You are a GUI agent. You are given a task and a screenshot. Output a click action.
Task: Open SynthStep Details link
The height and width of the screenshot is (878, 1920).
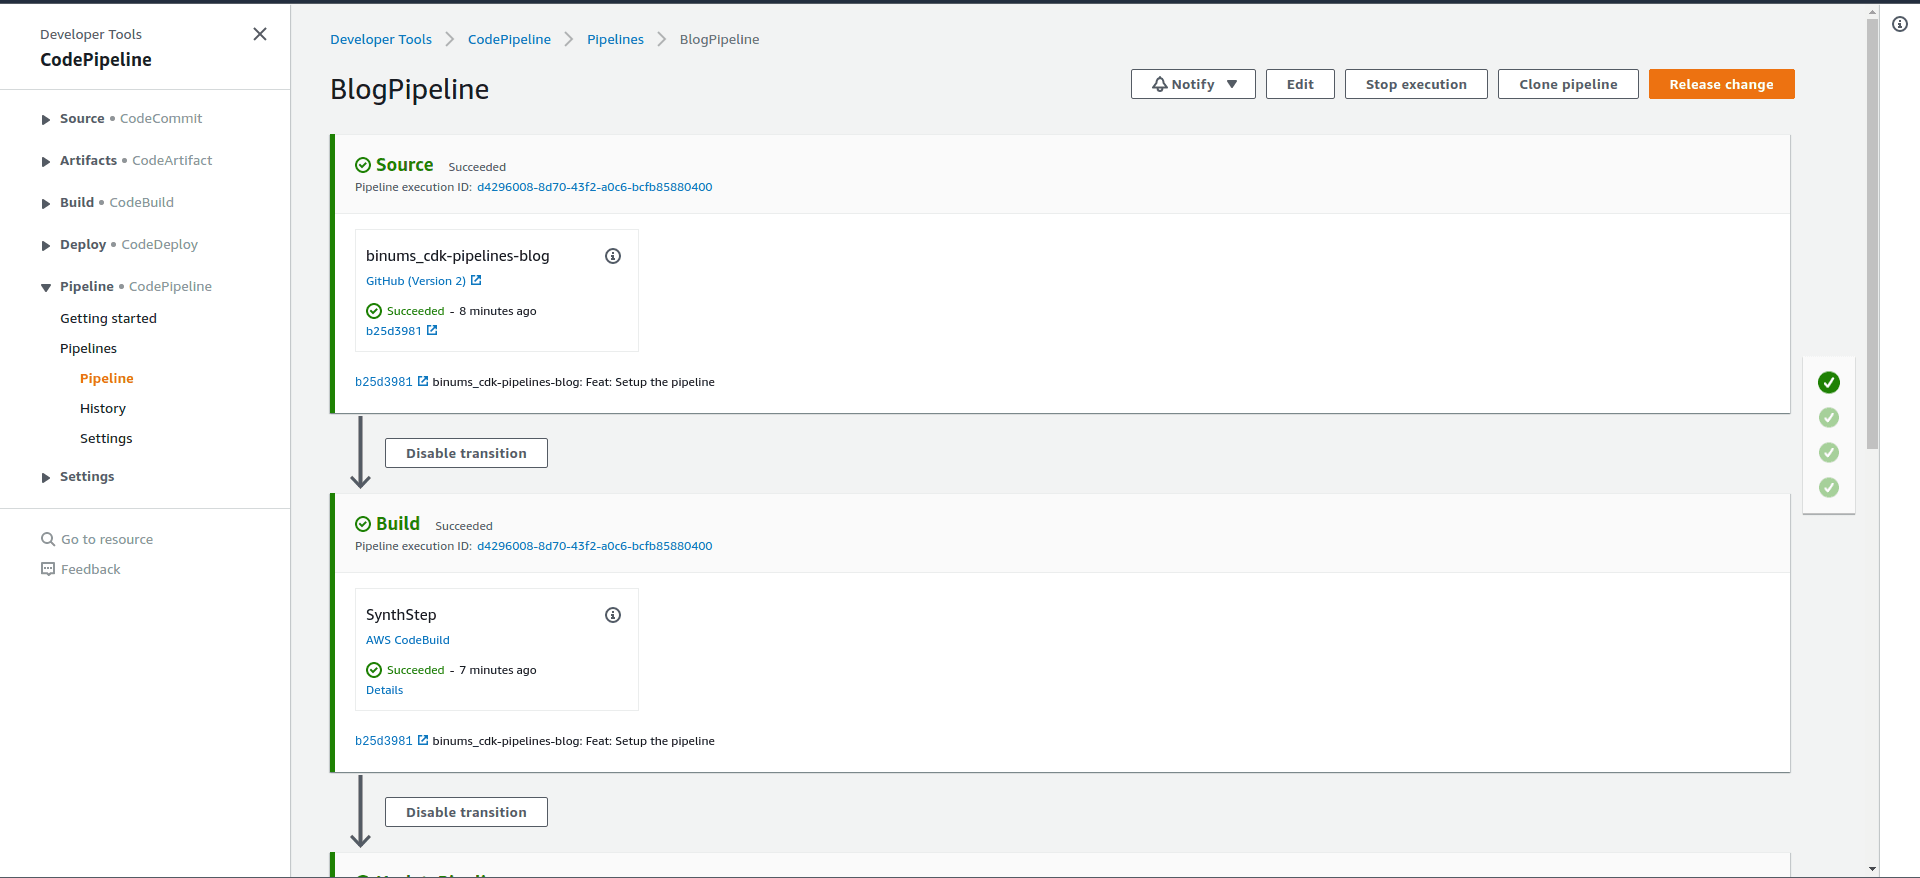tap(384, 690)
